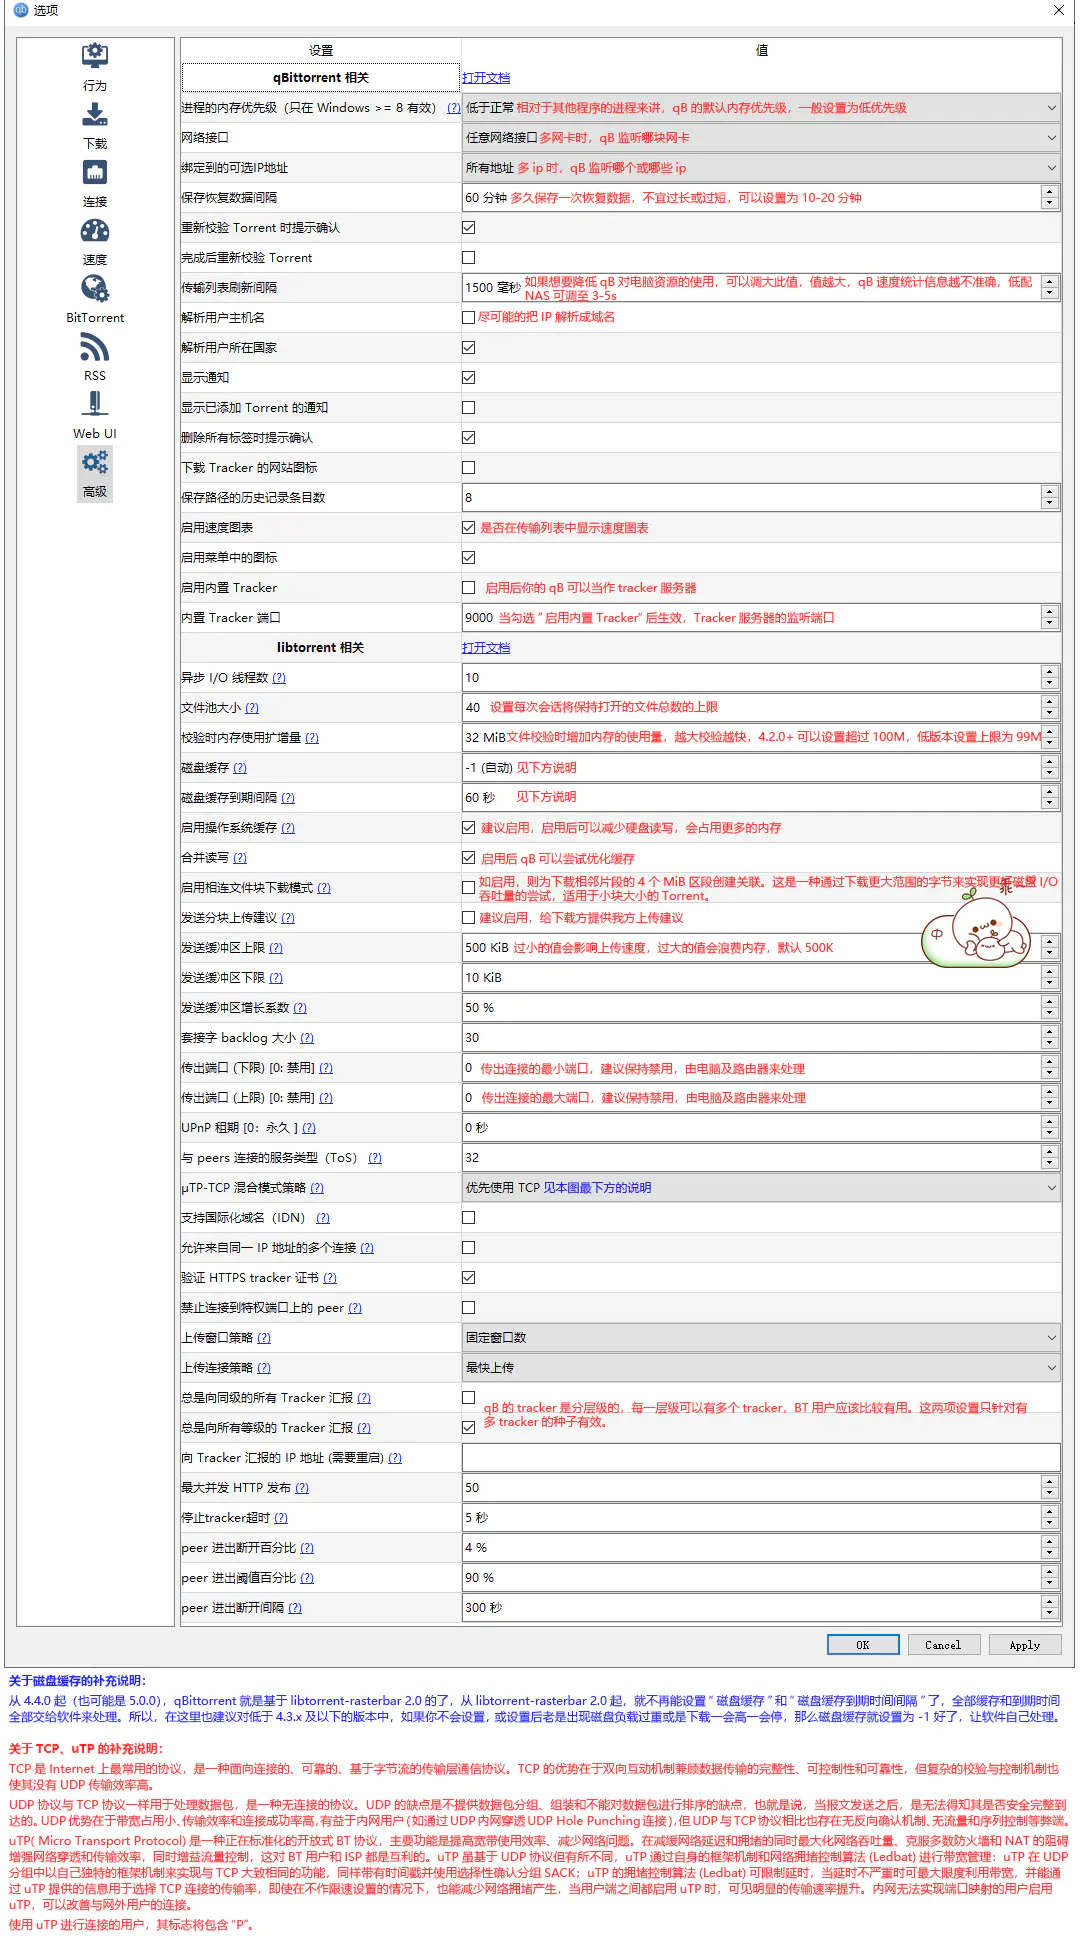Open 上传窗口策略 dropdown
This screenshot has height=1960, width=1080.
pos(761,1338)
